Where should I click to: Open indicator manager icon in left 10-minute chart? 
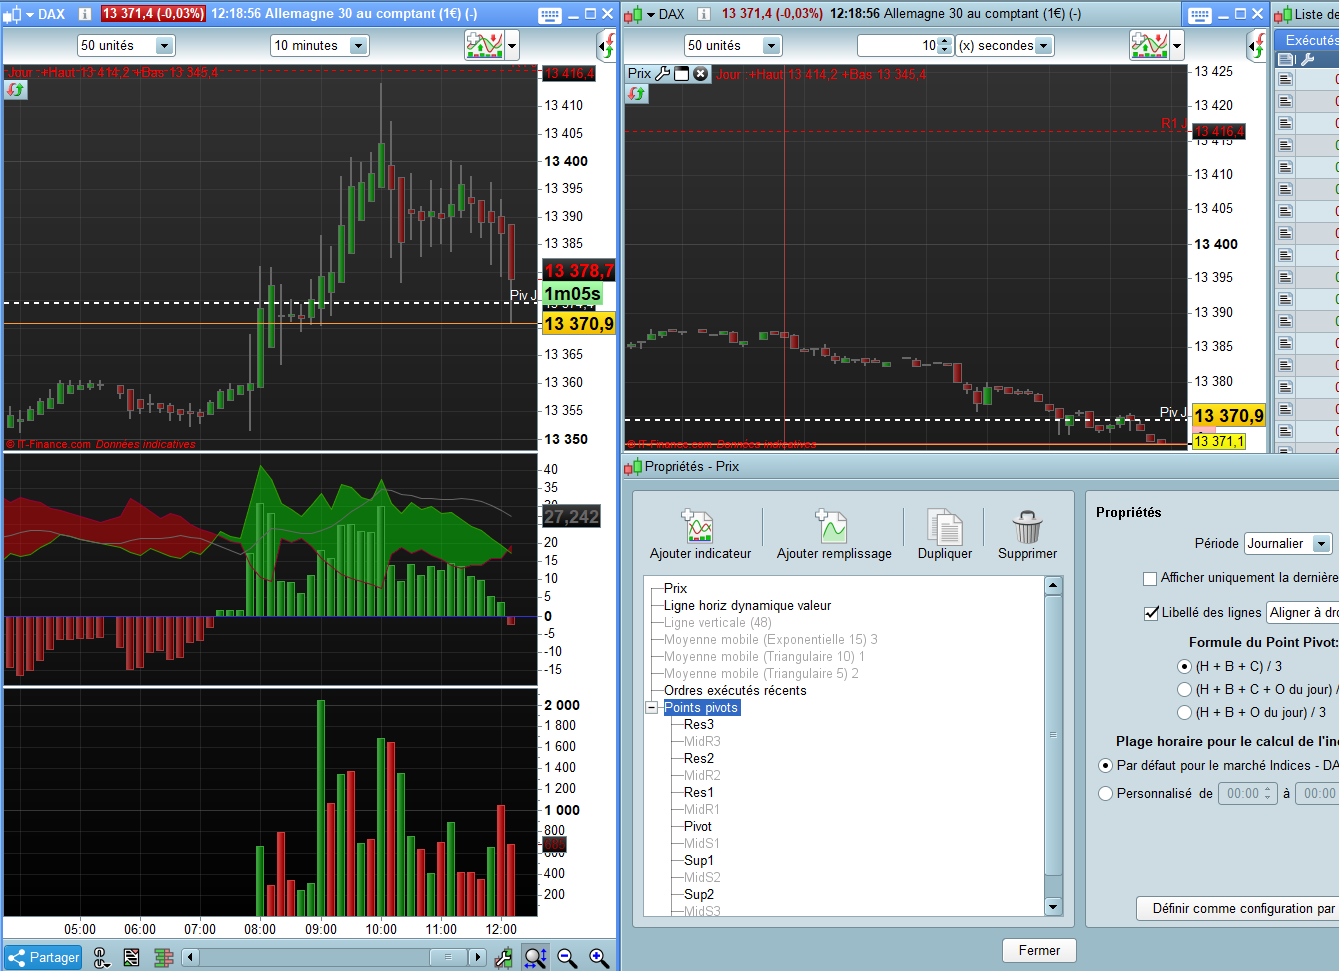pos(484,45)
